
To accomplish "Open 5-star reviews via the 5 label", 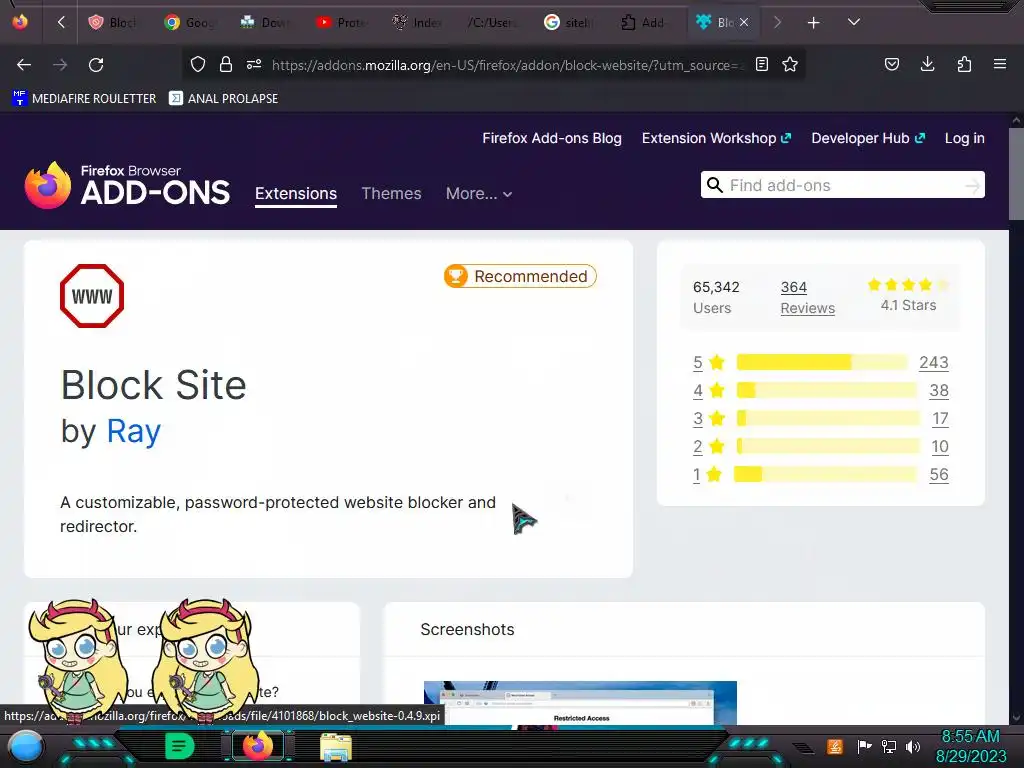I will (697, 362).
